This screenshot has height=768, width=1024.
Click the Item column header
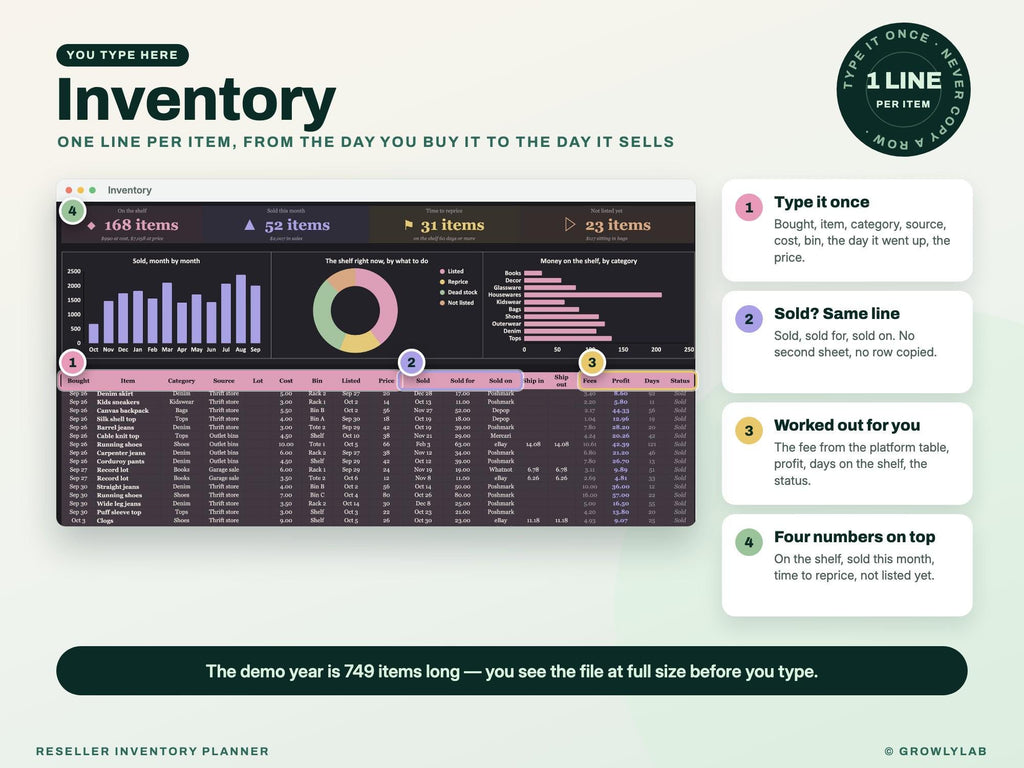point(128,380)
